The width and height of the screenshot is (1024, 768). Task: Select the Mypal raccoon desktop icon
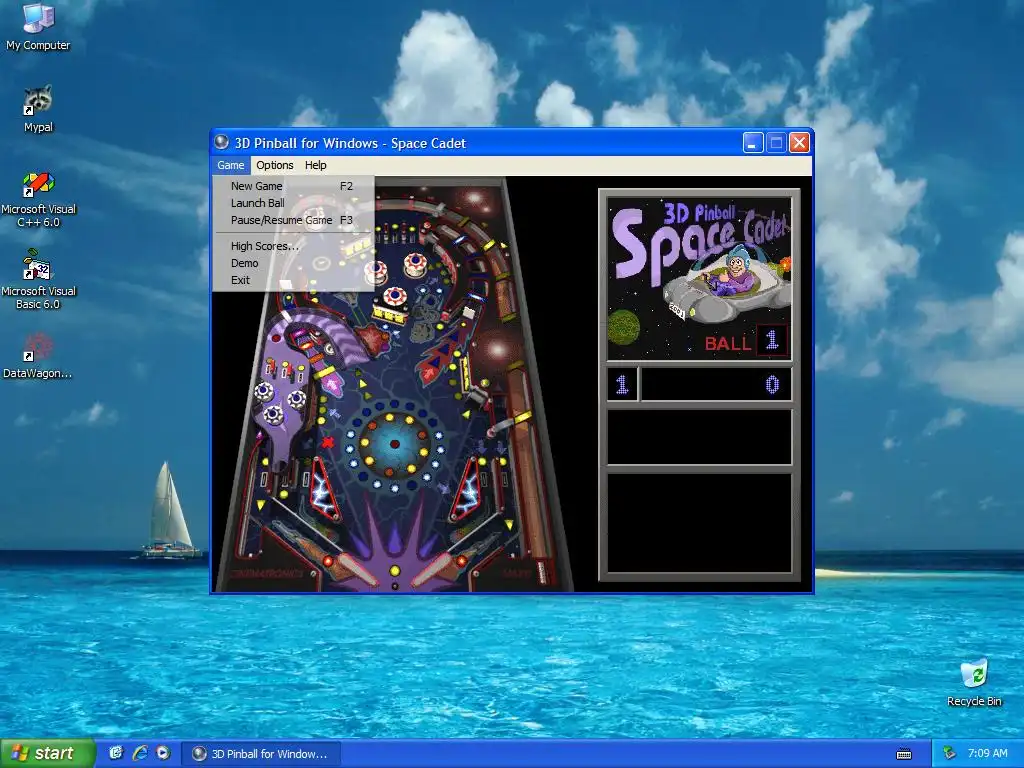[38, 108]
